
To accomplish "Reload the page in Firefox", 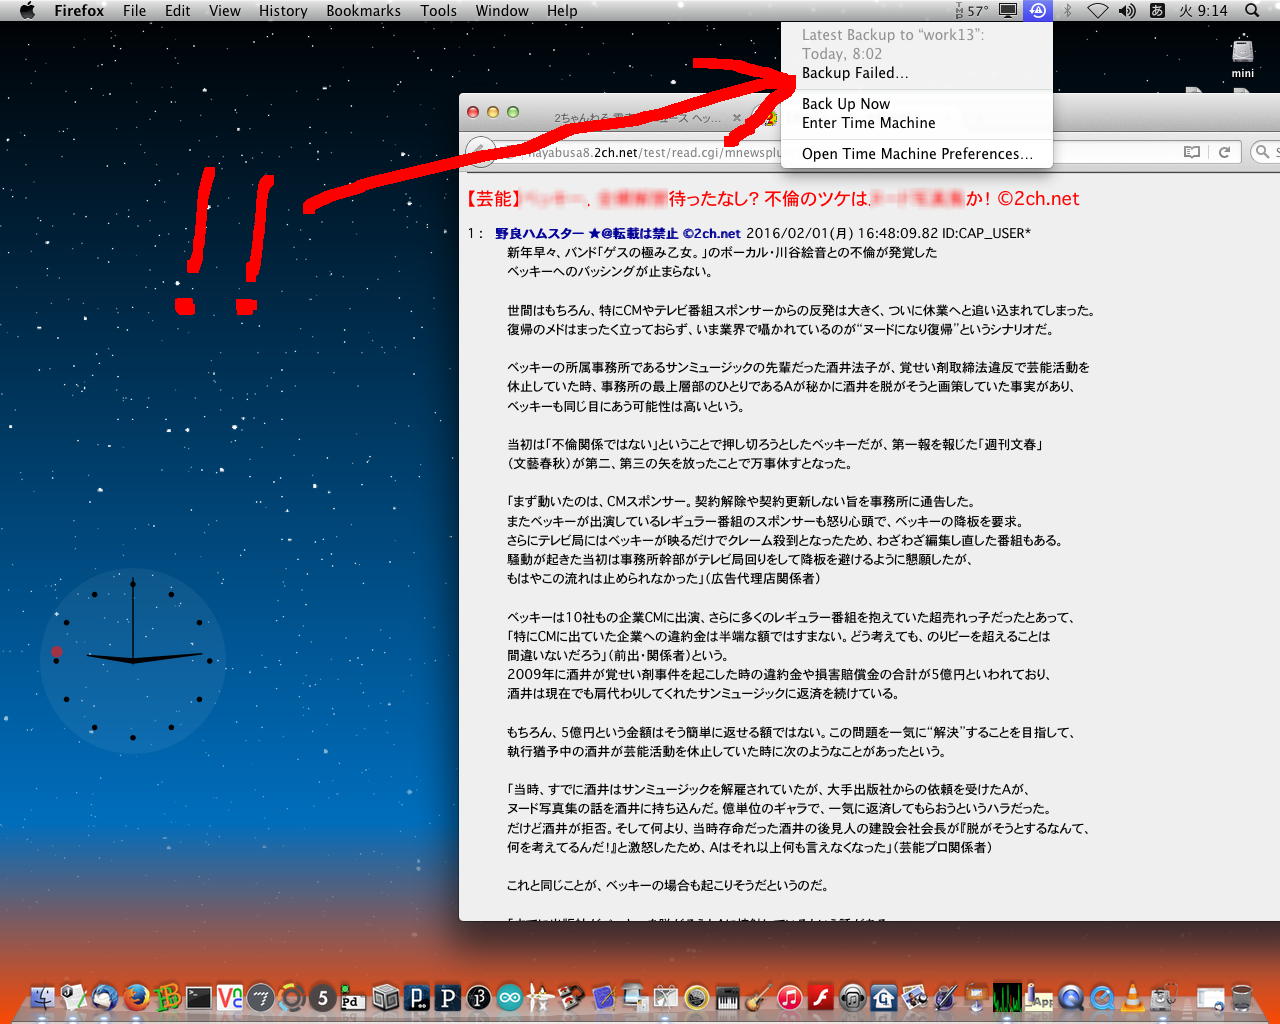I will pos(1224,152).
